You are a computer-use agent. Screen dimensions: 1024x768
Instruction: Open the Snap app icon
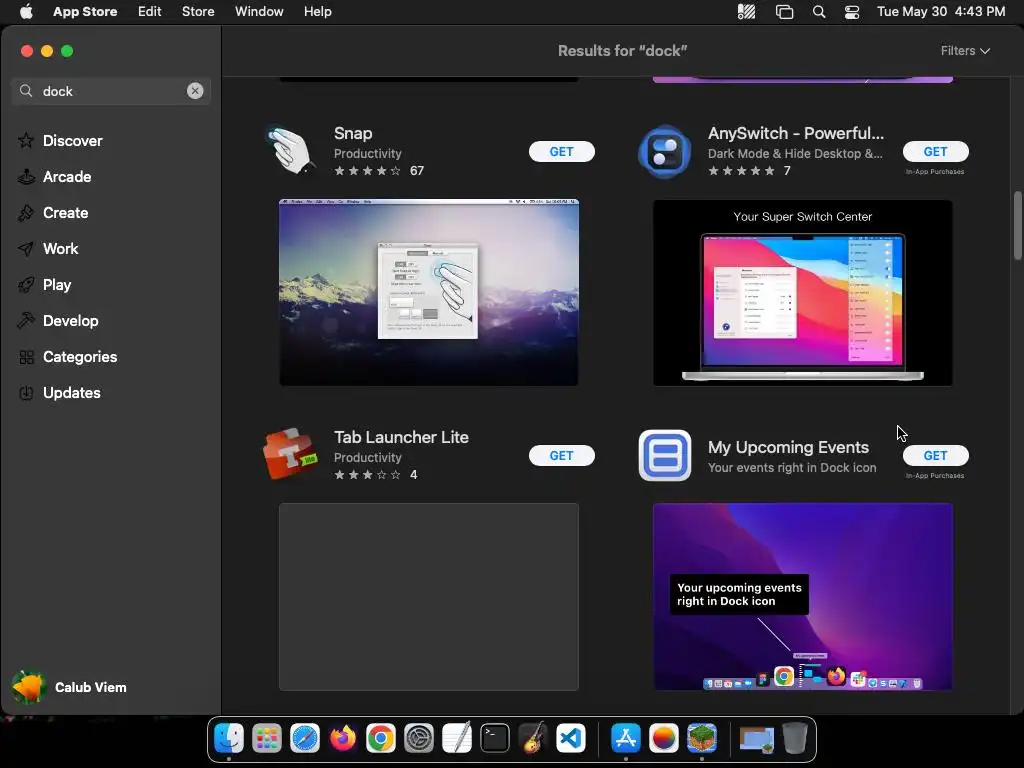[291, 151]
